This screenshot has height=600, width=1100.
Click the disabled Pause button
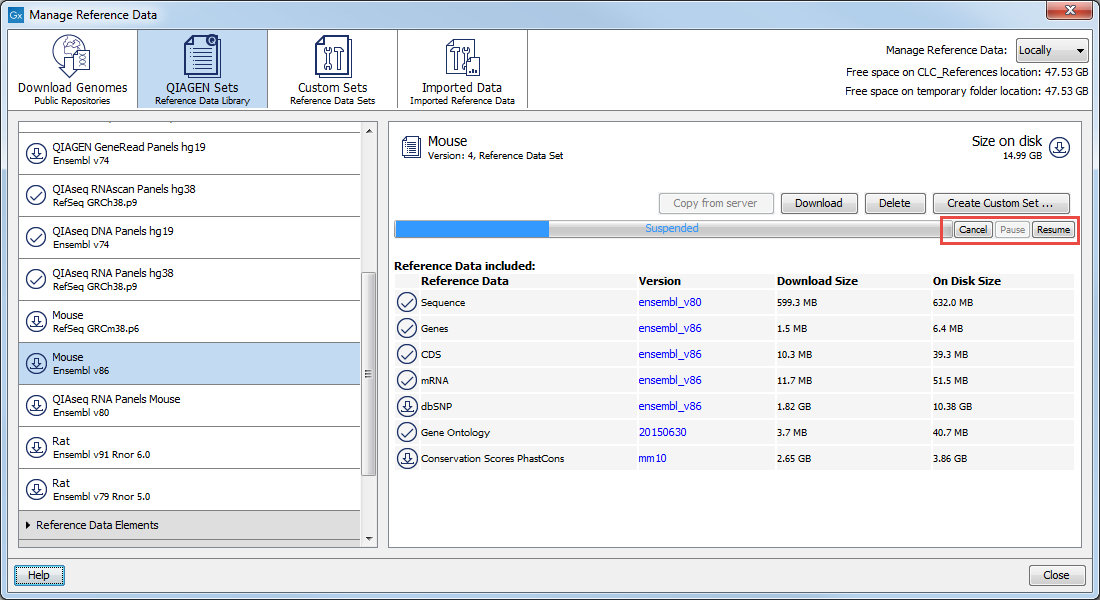click(1012, 229)
